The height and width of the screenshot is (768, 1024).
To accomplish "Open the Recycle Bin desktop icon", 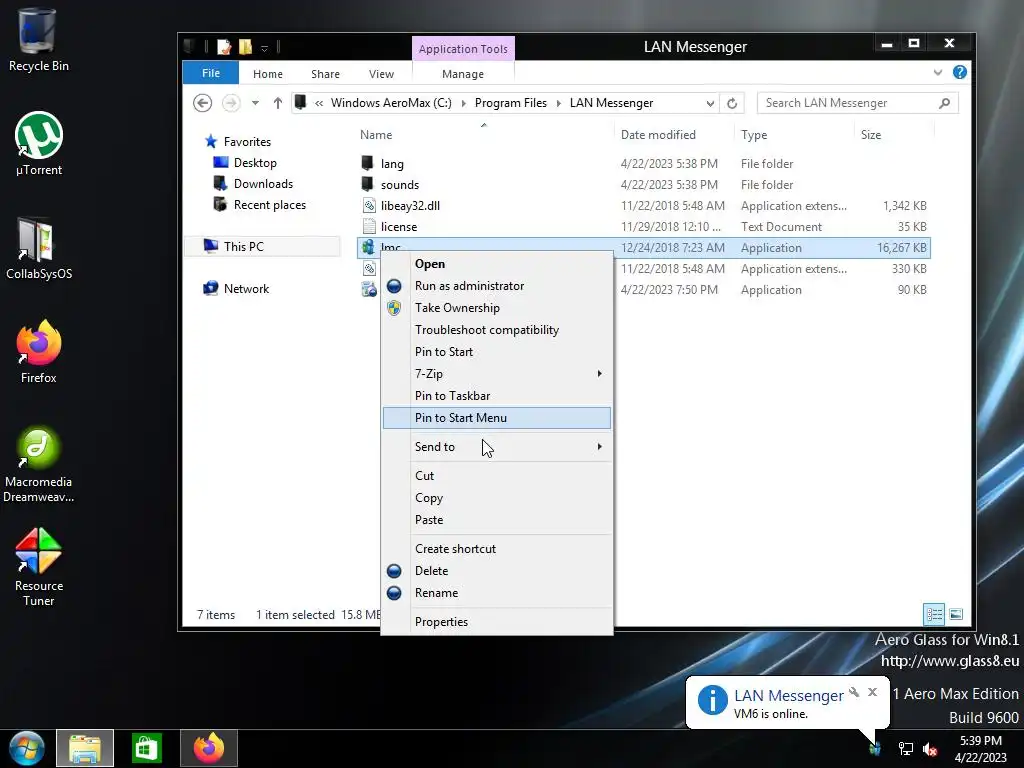I will click(38, 40).
